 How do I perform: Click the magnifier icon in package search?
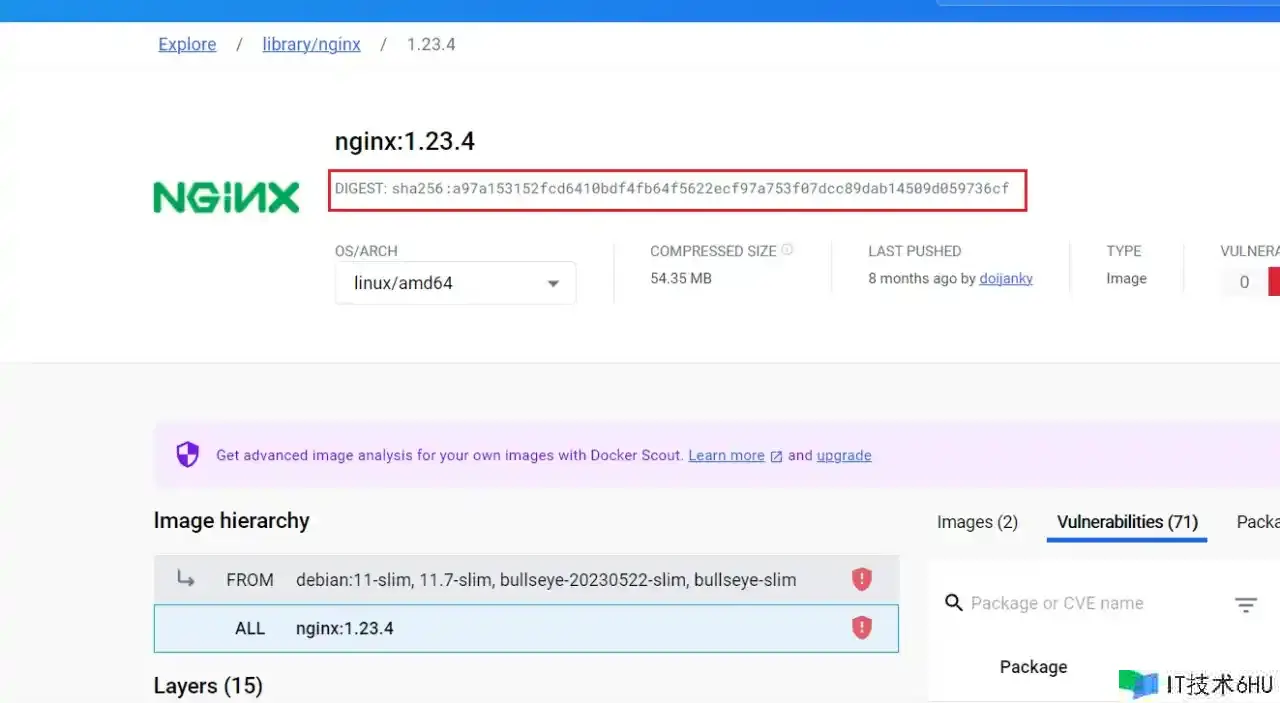pyautogui.click(x=954, y=603)
